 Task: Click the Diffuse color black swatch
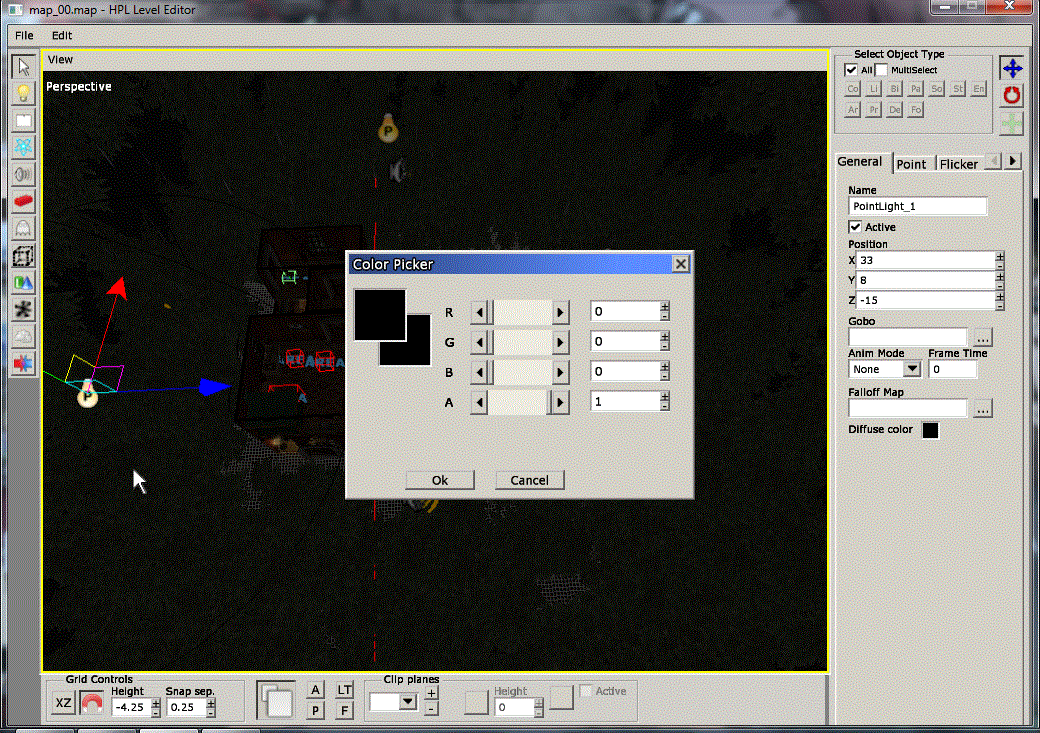tap(930, 430)
